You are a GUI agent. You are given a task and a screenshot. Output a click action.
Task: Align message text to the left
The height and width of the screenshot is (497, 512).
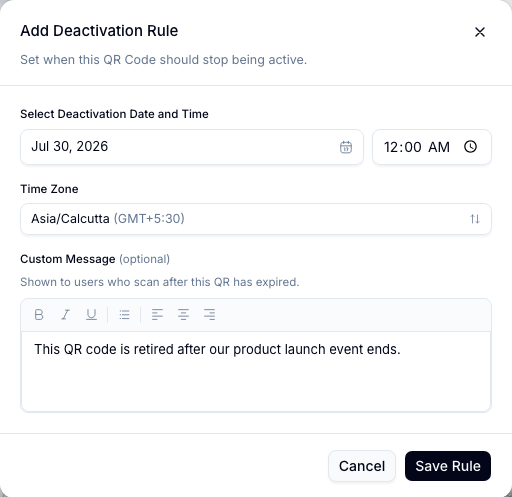click(157, 315)
